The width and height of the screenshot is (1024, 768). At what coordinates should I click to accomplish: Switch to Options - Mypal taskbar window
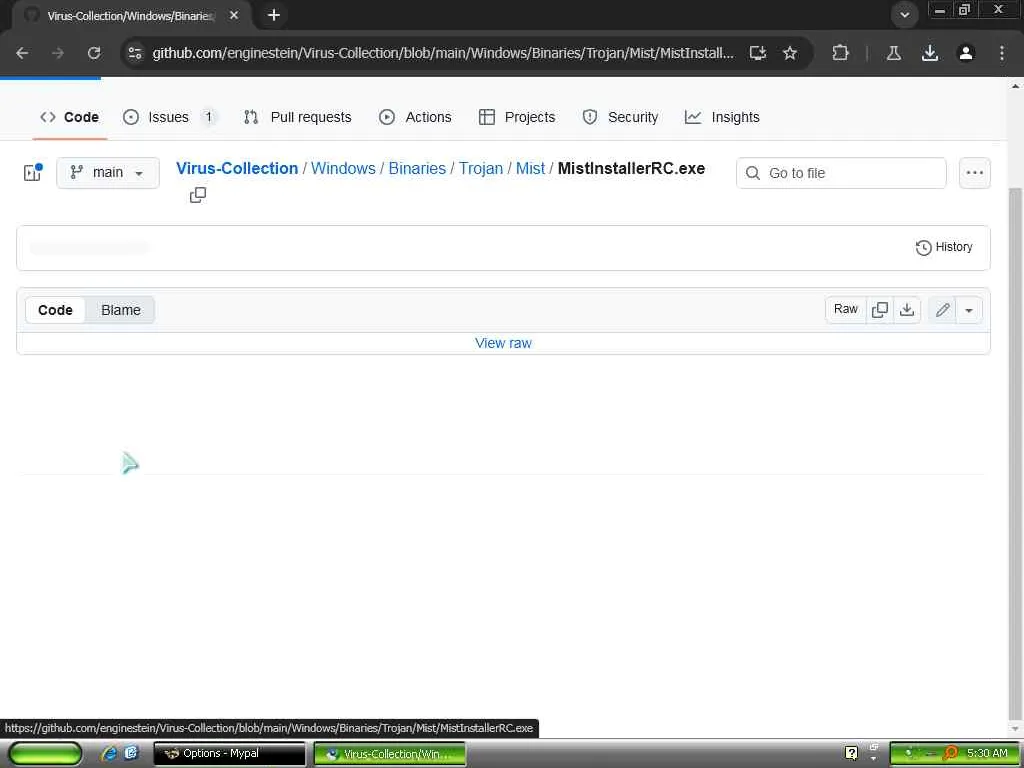pyautogui.click(x=229, y=753)
